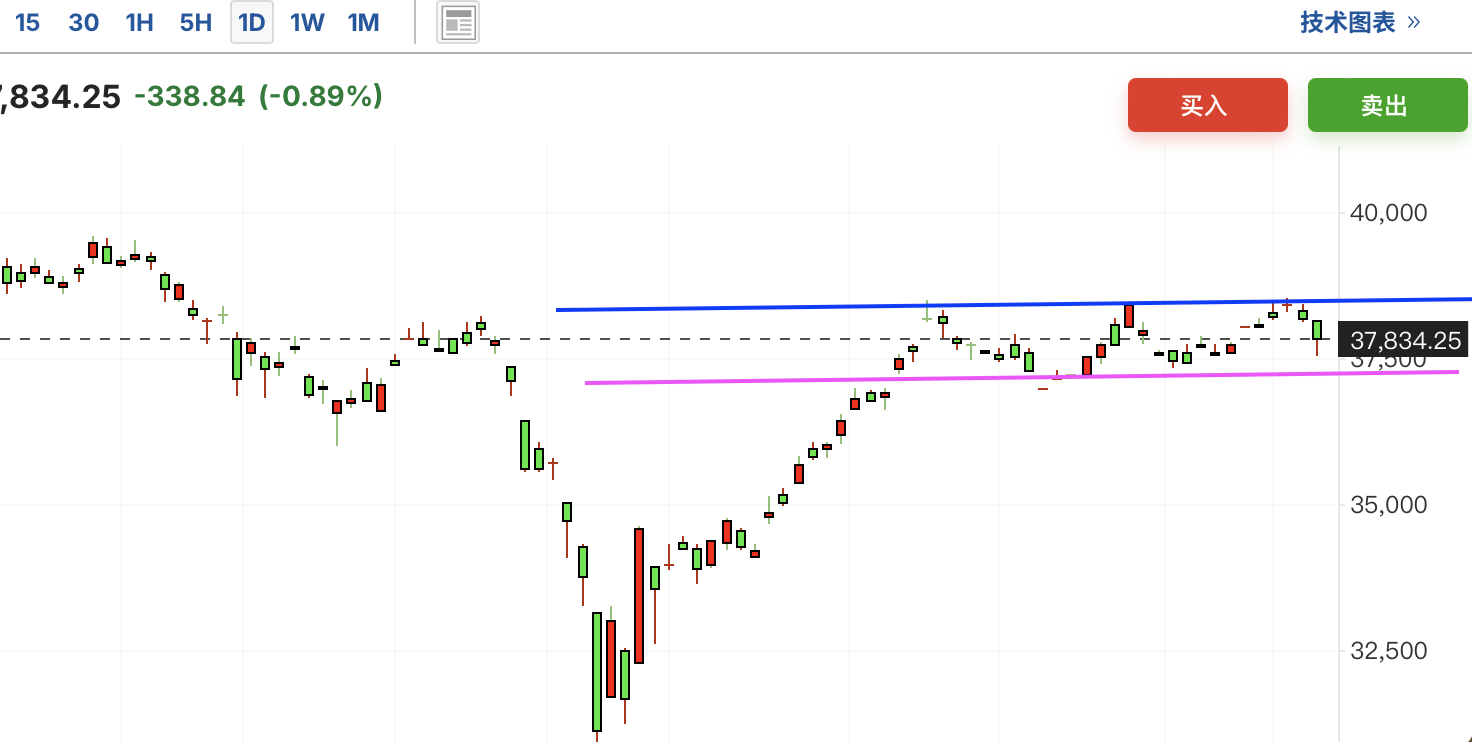Image resolution: width=1472 pixels, height=742 pixels.
Task: Switch to the 5H timeframe
Action: 195,23
